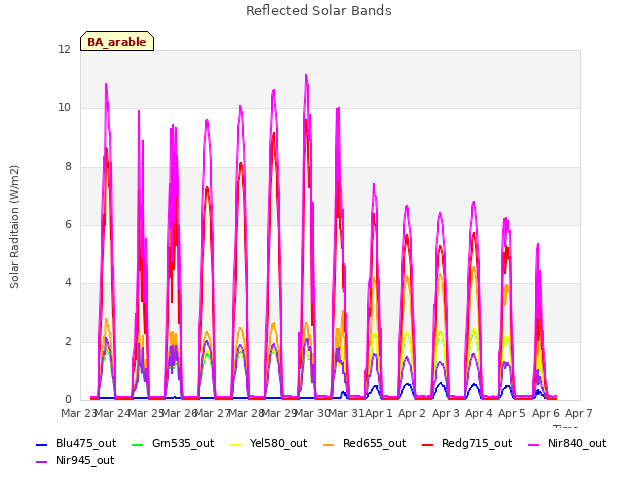Click the BA_arable site label box
The image size is (640, 480).
point(117,41)
